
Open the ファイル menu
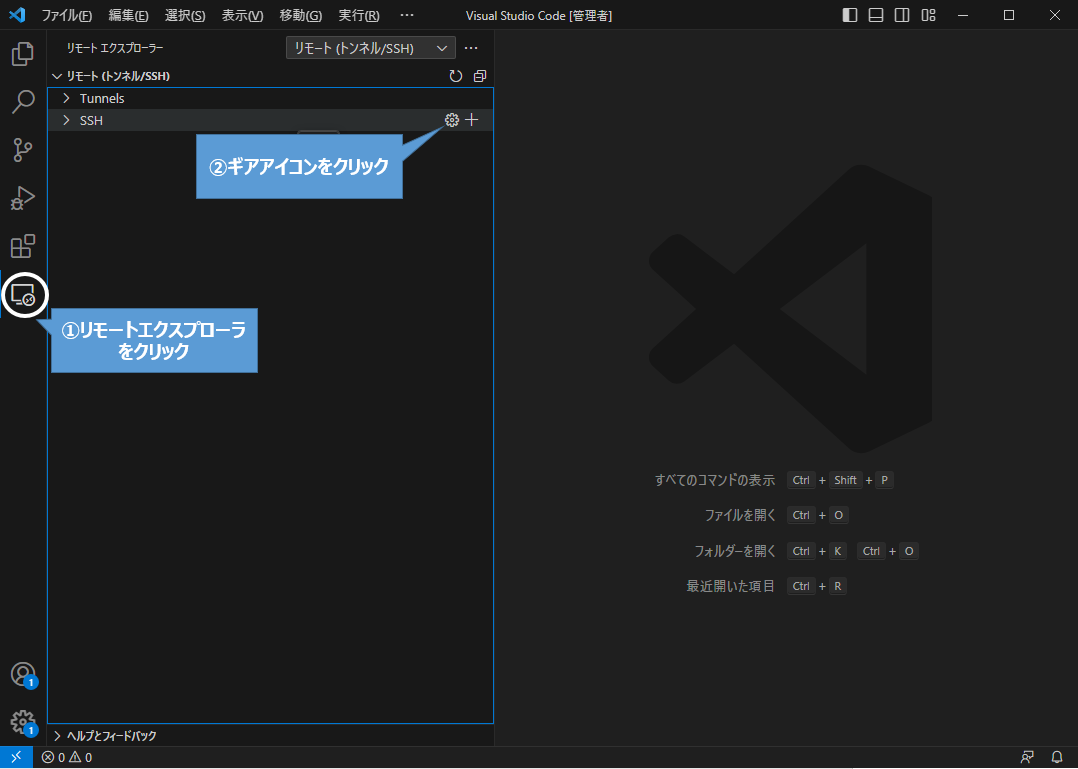click(65, 15)
